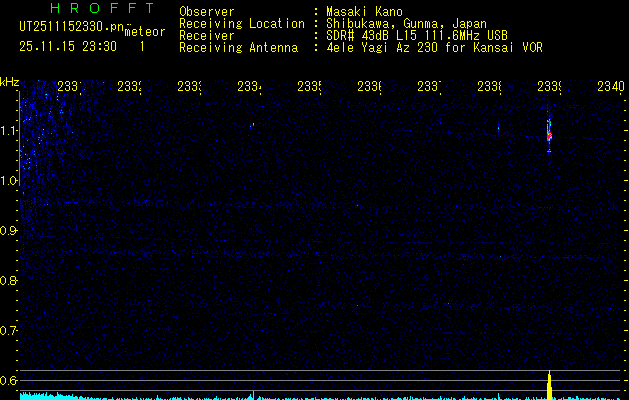Image resolution: width=629 pixels, height=400 pixels.
Task: Click the 25.11.15 23:30 timestamp
Action: click(68, 46)
